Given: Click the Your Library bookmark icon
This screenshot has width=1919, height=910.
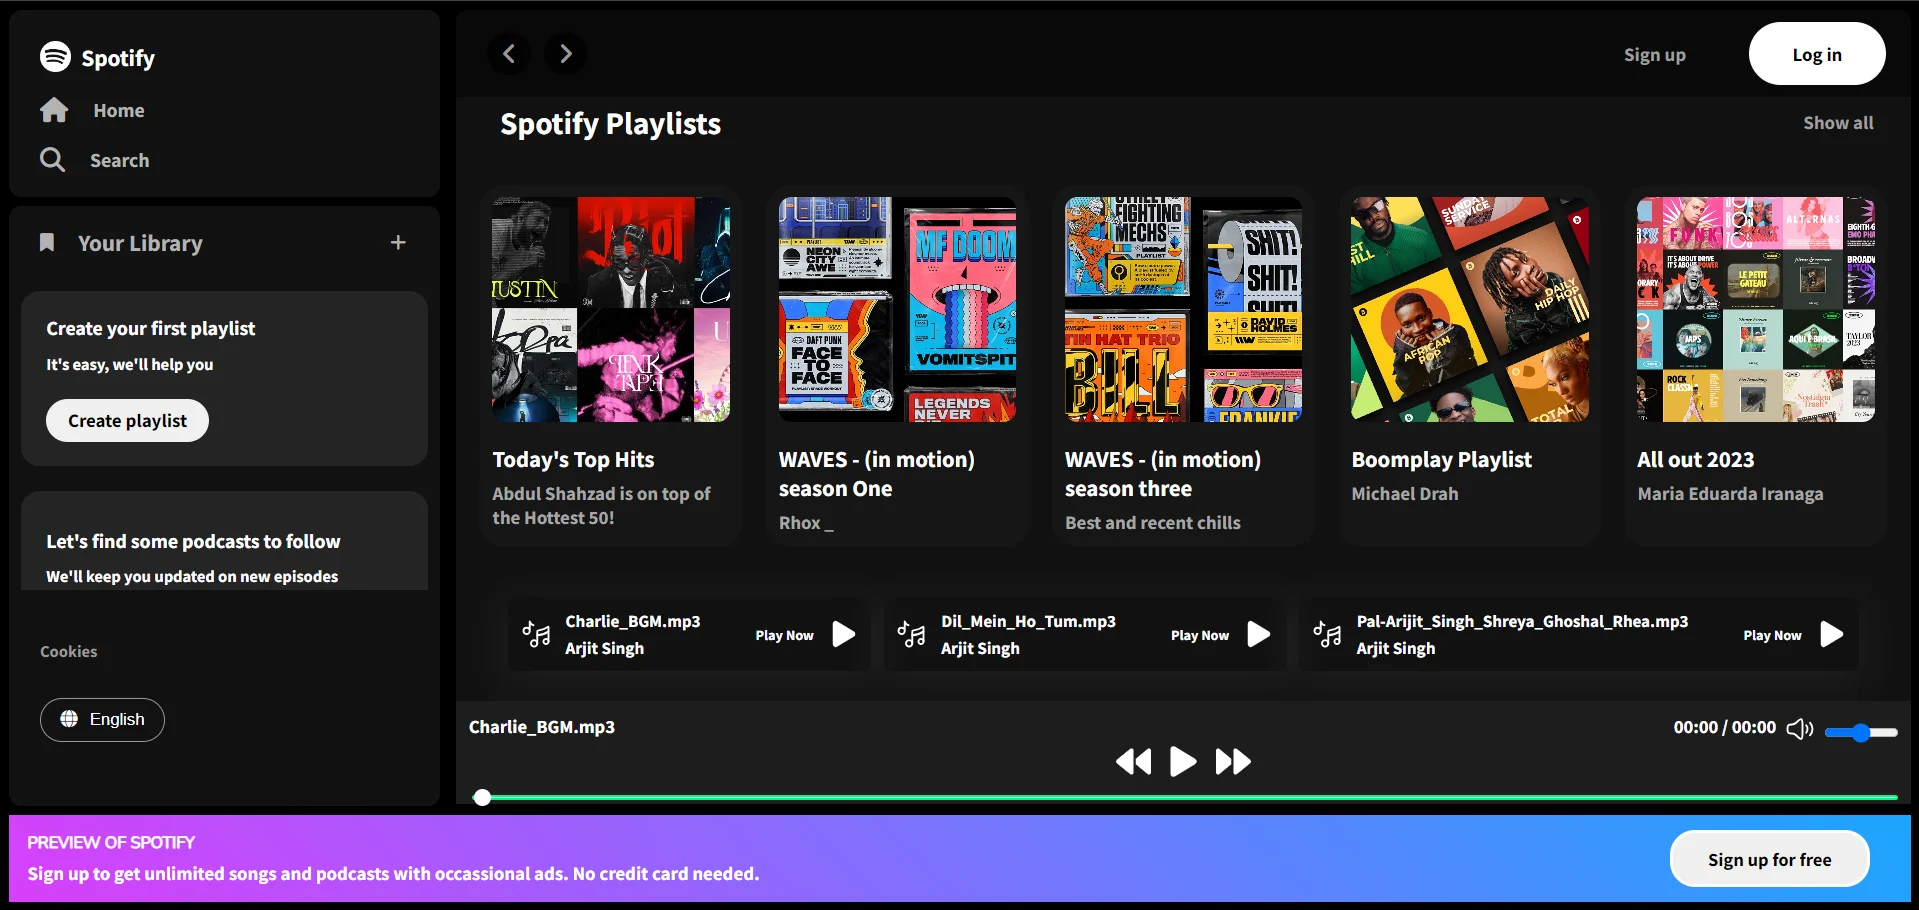Looking at the screenshot, I should click(46, 243).
